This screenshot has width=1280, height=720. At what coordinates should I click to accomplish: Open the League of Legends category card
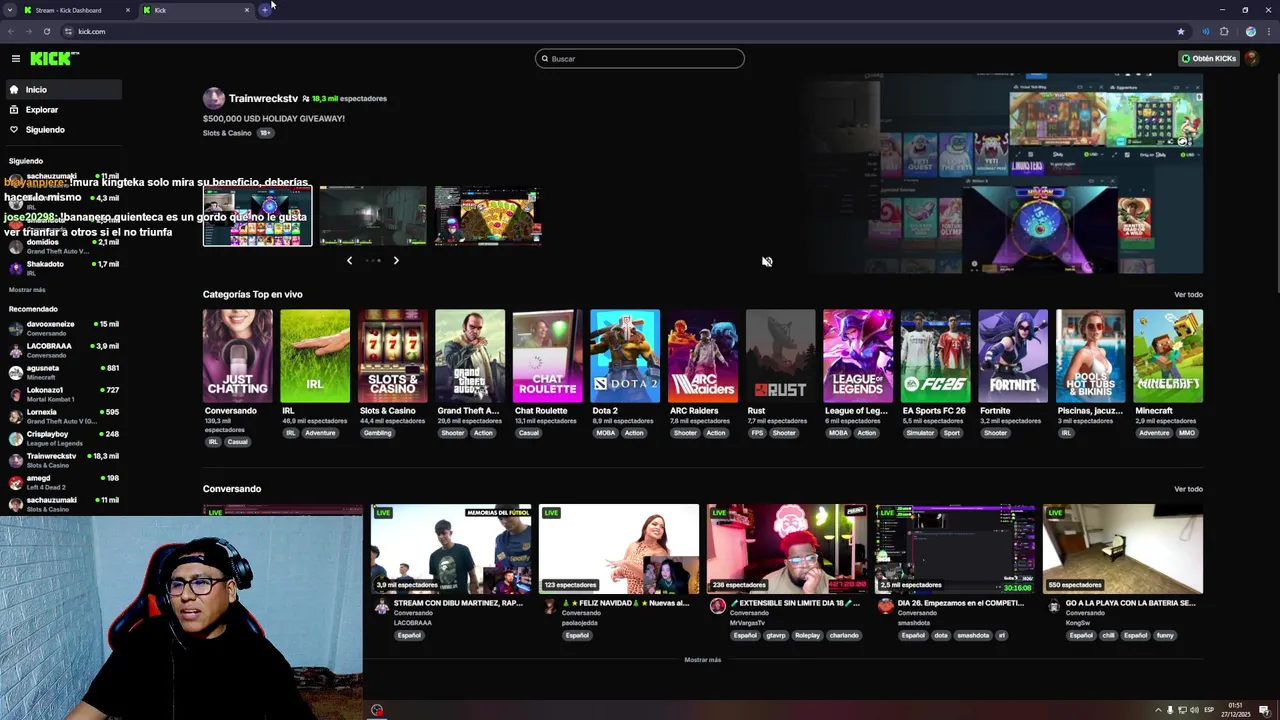click(x=858, y=356)
